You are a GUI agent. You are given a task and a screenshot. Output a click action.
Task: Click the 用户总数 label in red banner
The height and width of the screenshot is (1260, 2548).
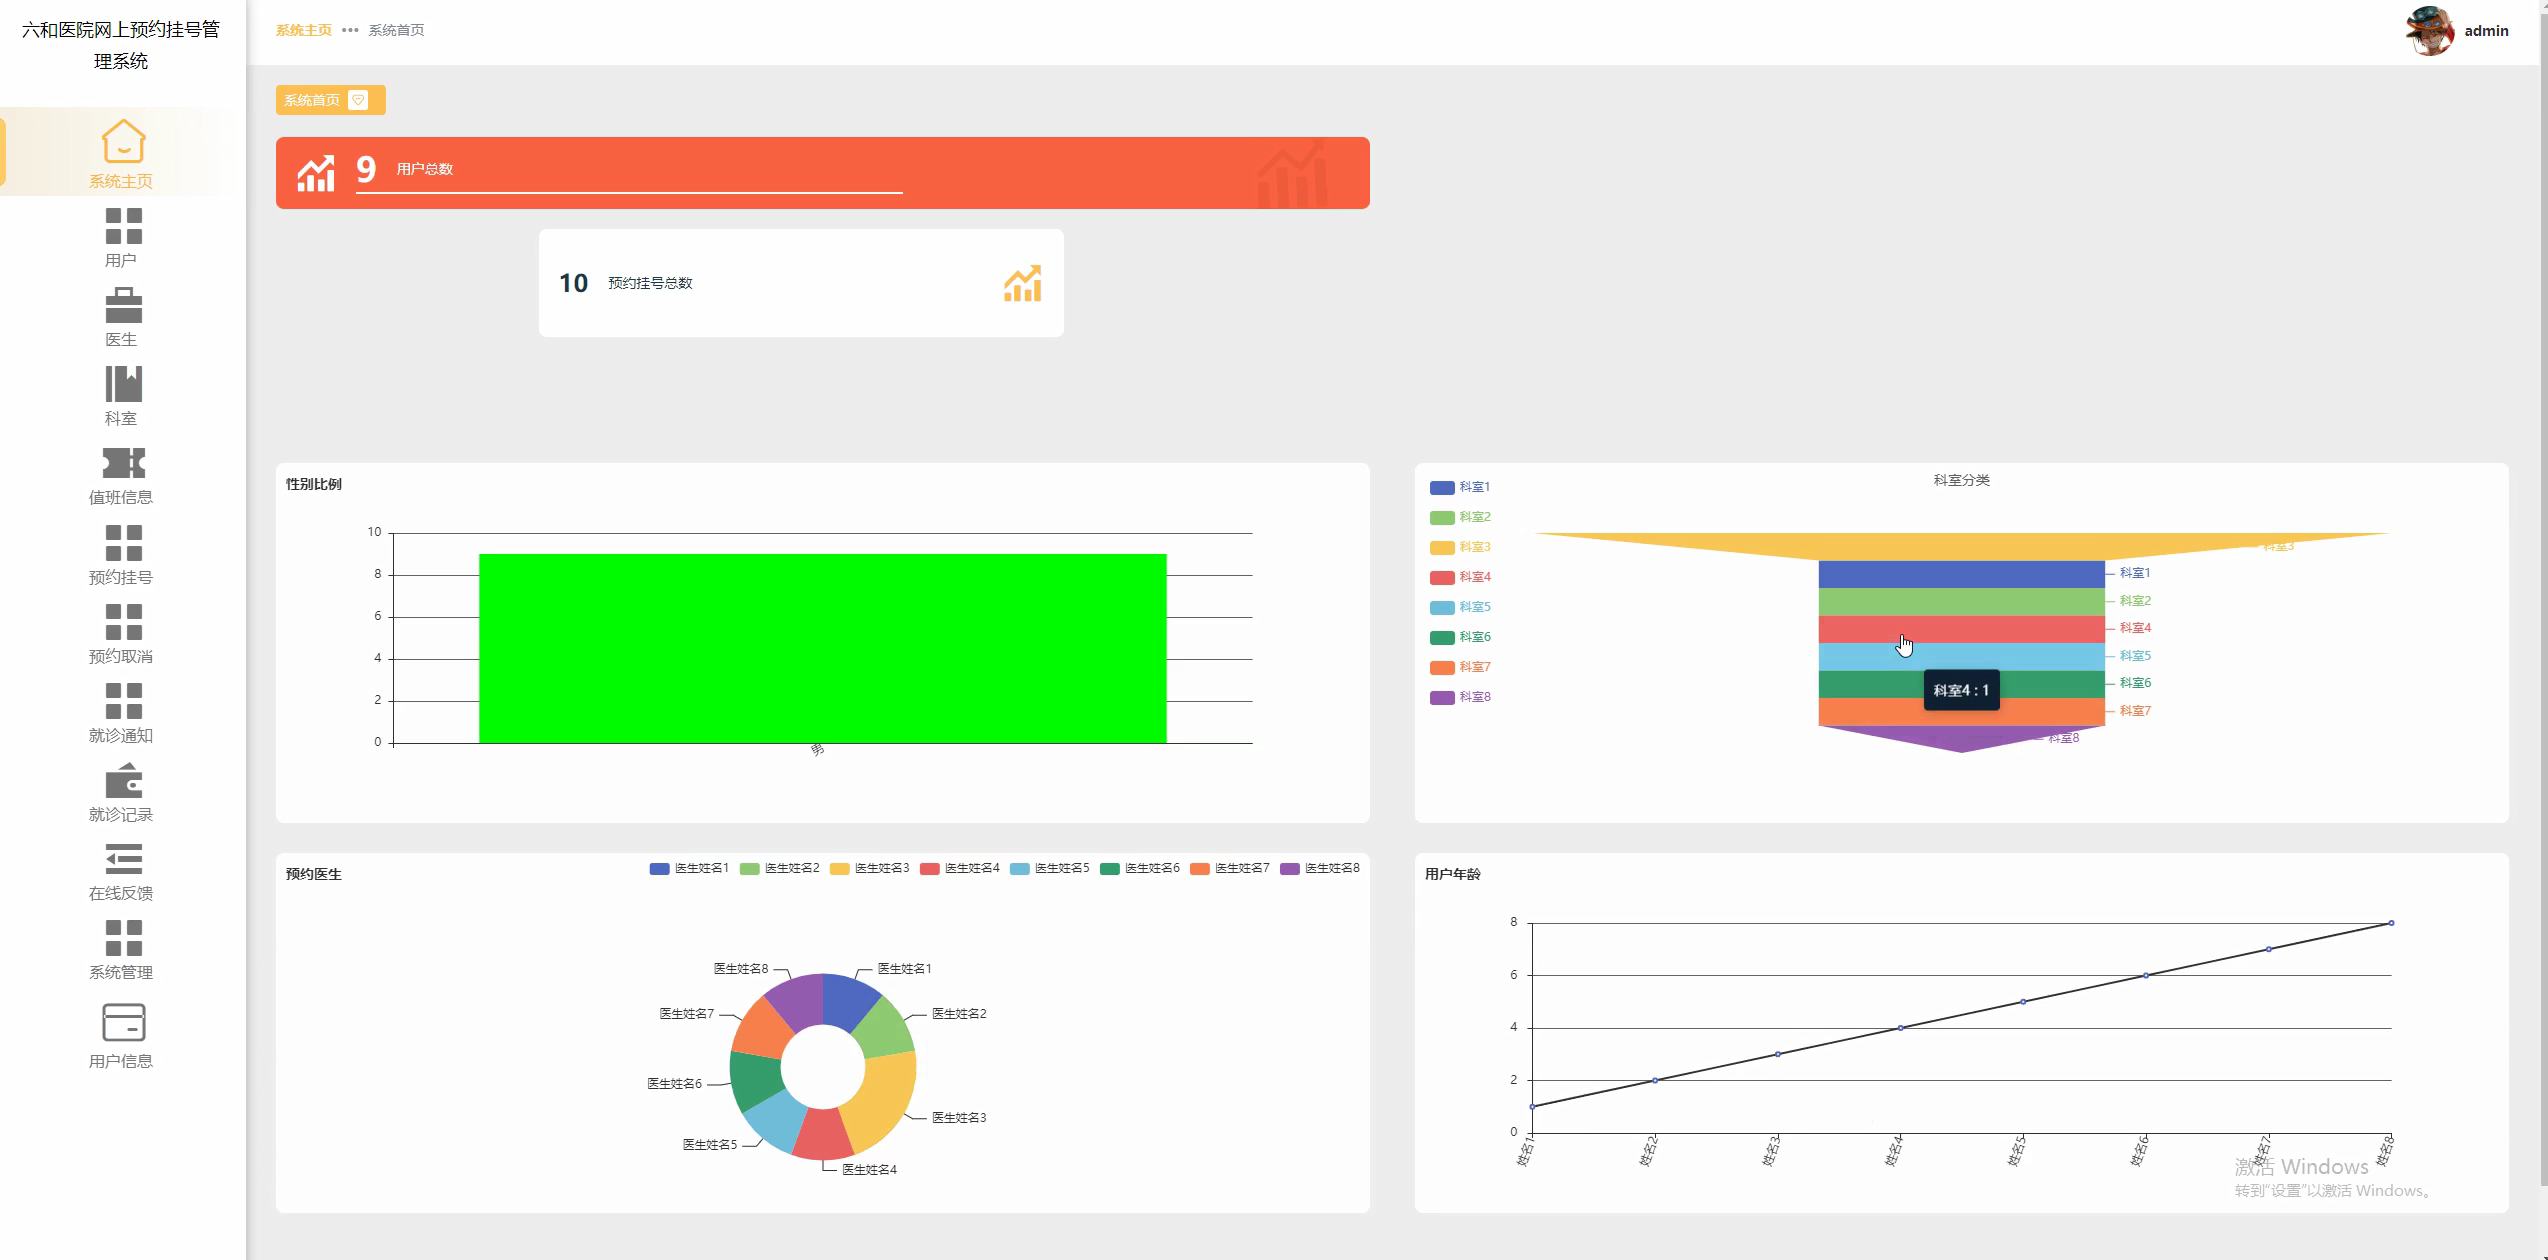point(425,169)
